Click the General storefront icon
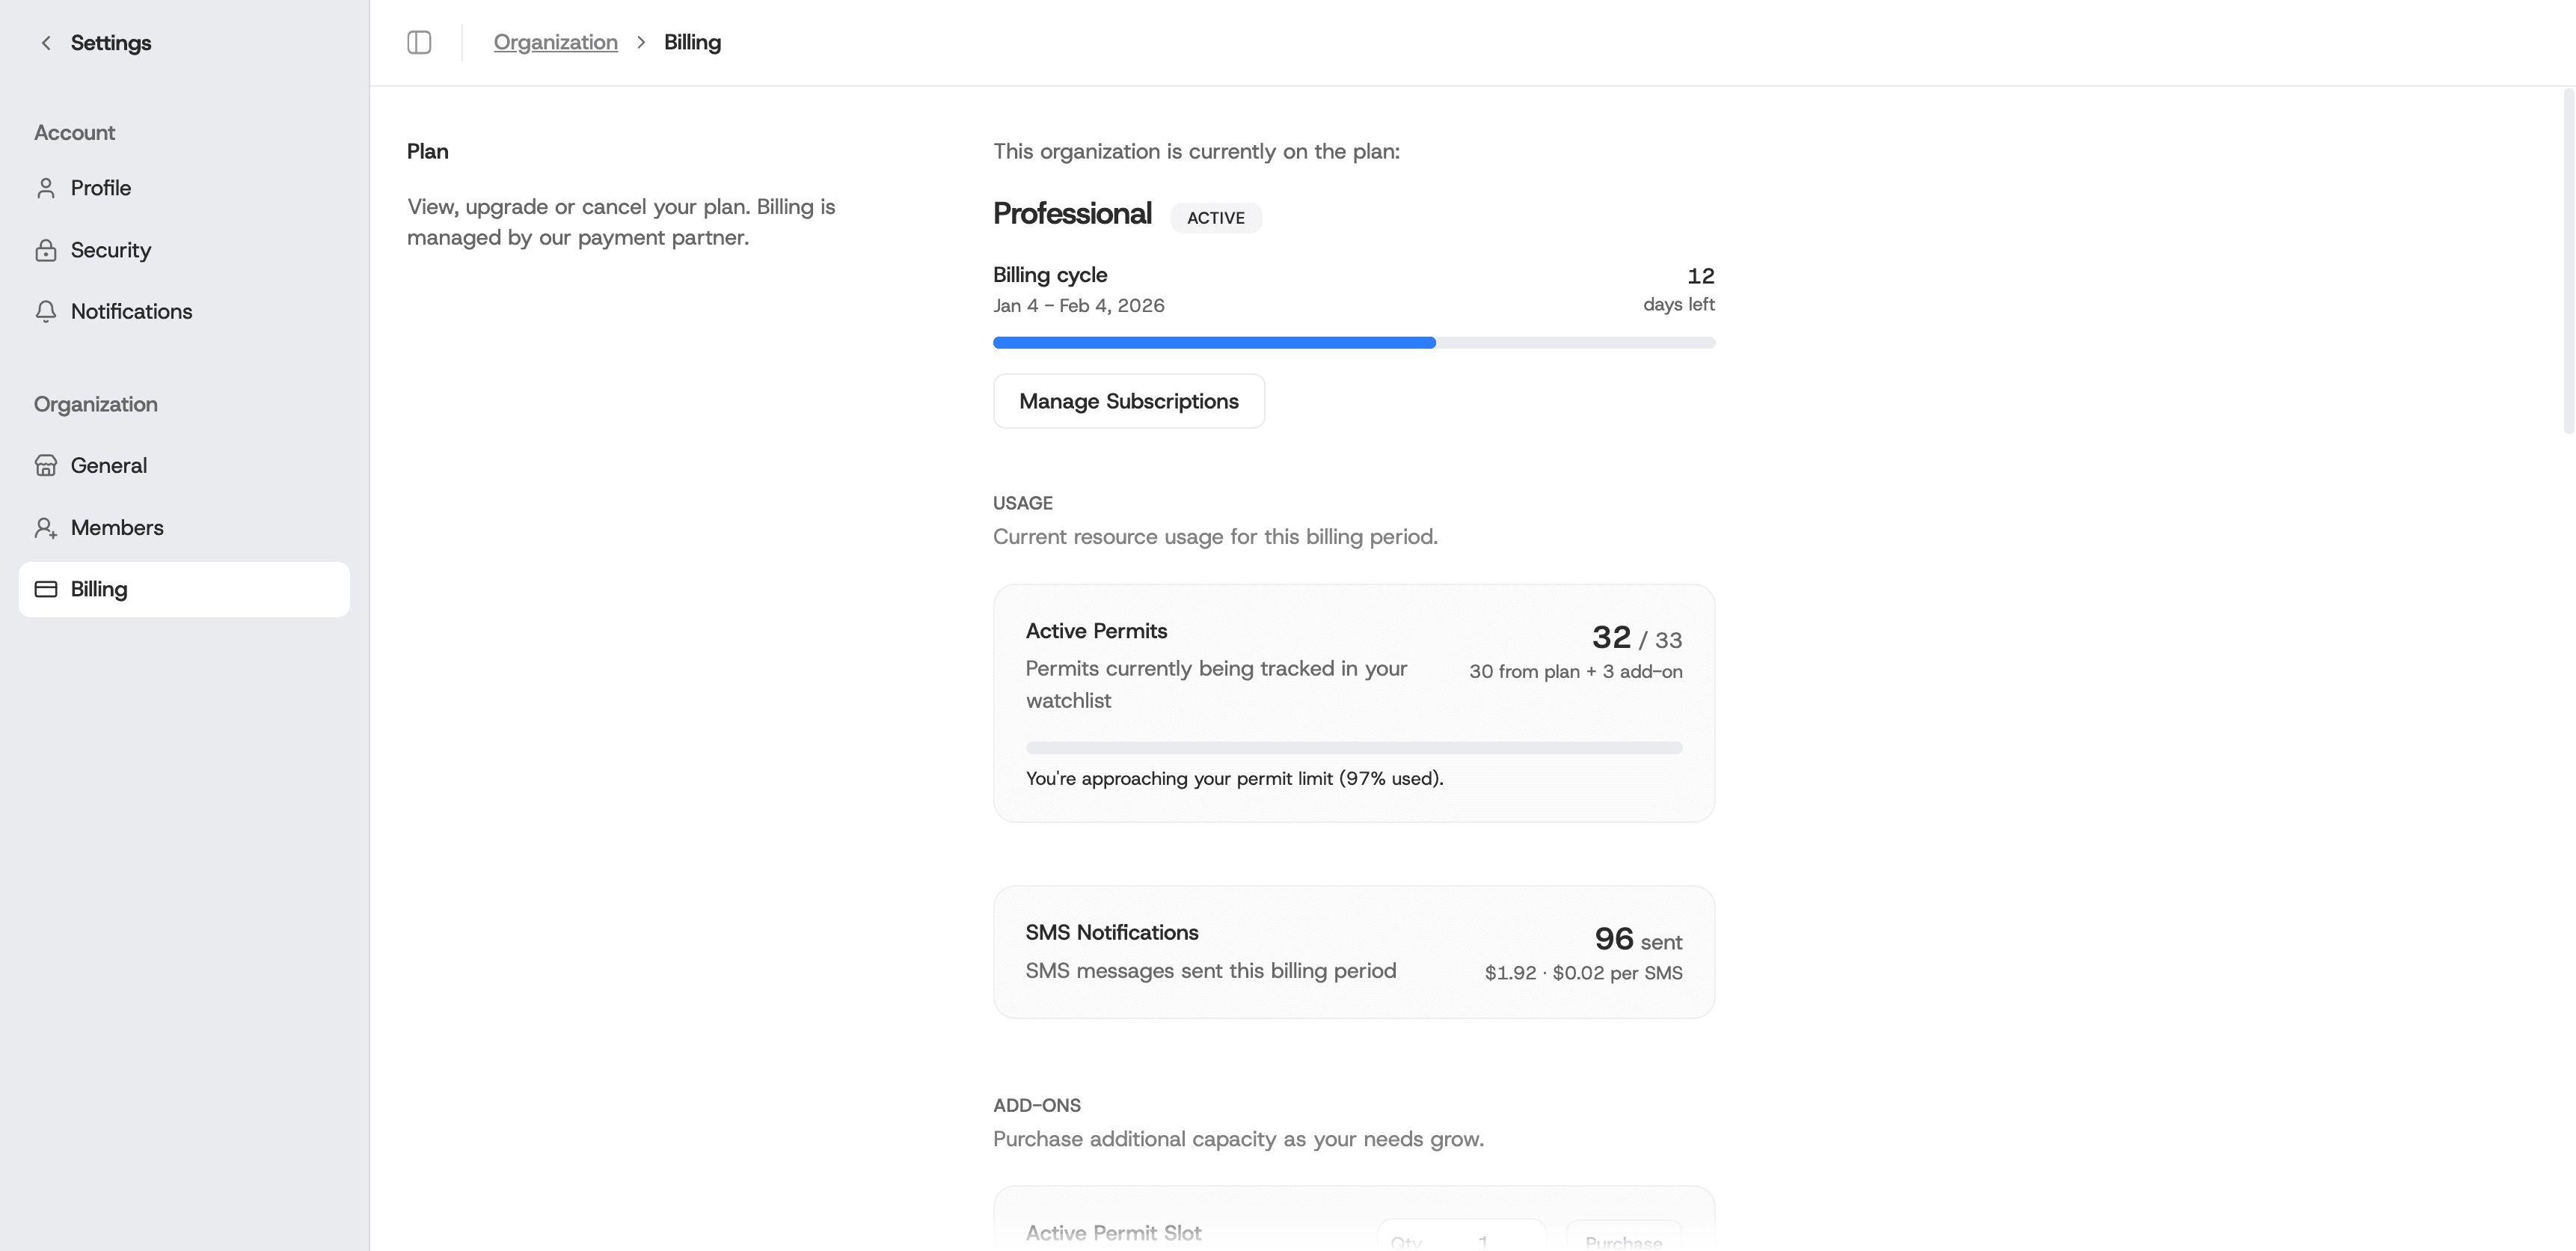Image resolution: width=2576 pixels, height=1251 pixels. pos(46,465)
